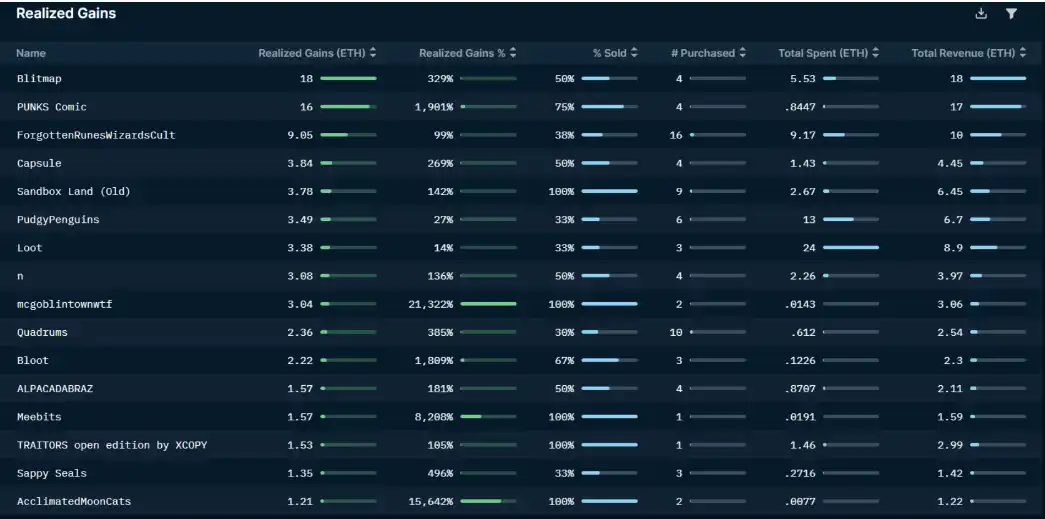The height and width of the screenshot is (519, 1045).
Task: Click the 38% sold value
Action: (x=564, y=135)
